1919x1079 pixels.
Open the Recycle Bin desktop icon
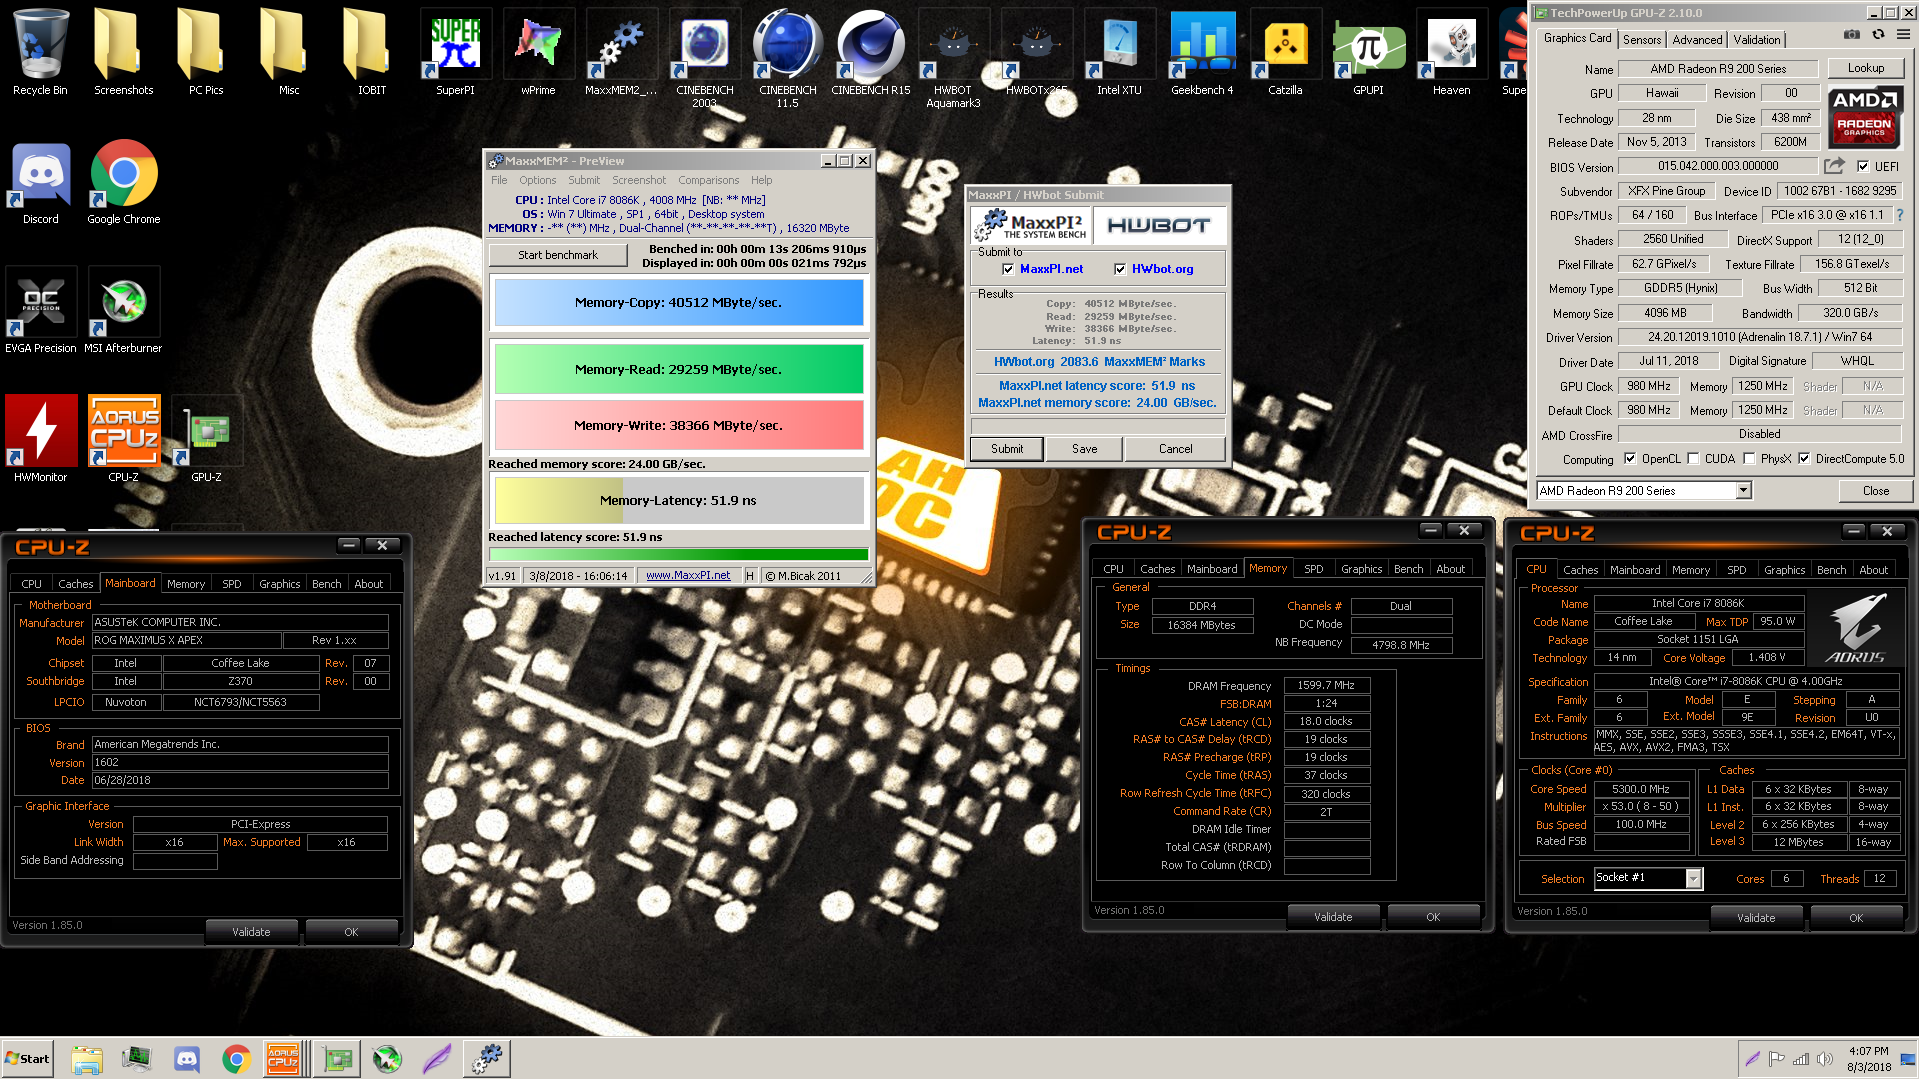[40, 52]
